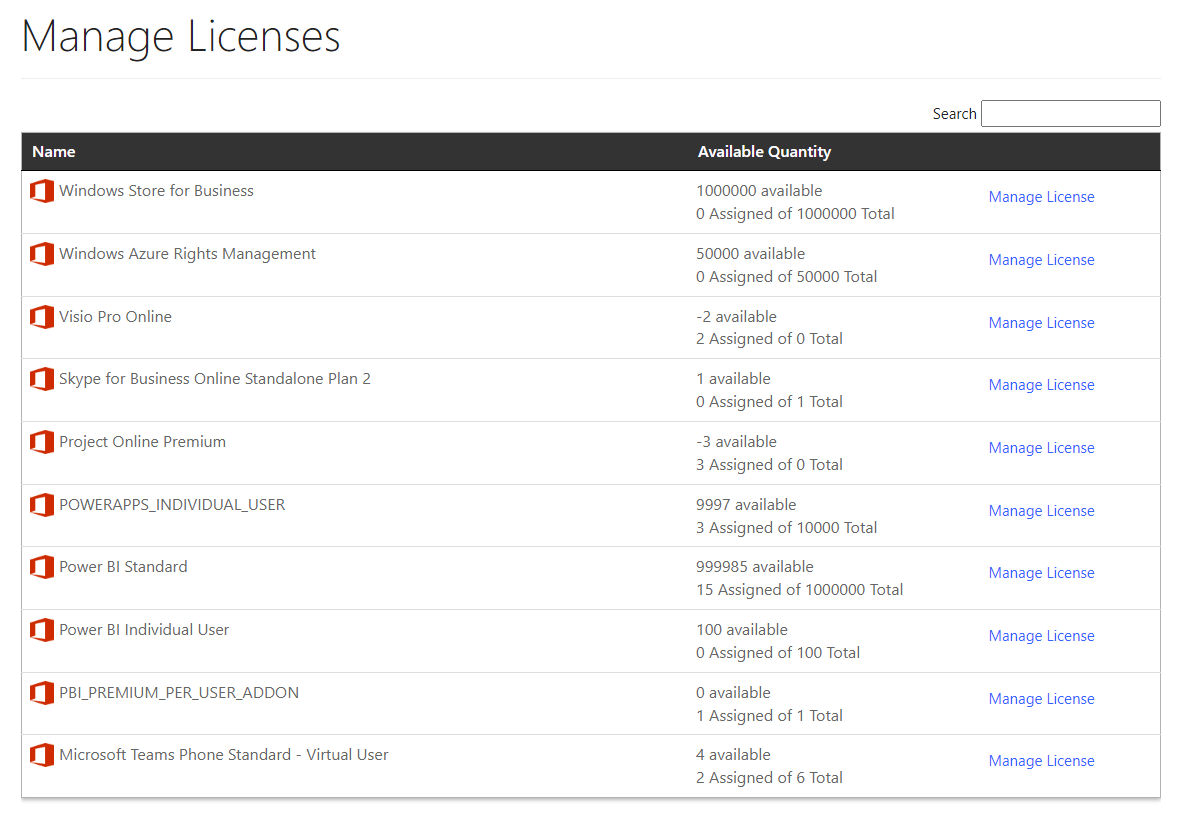Click the Manage Licenses page heading
The width and height of the screenshot is (1177, 813).
[180, 36]
